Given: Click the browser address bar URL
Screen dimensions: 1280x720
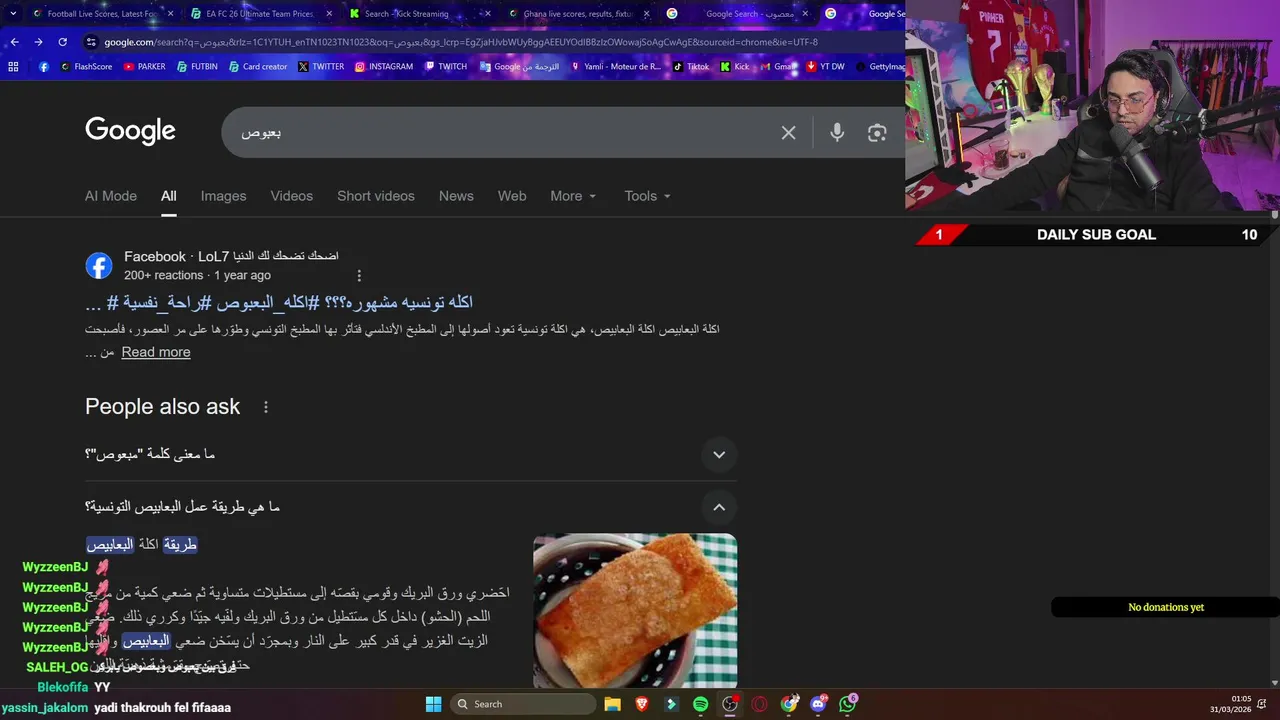Looking at the screenshot, I should [x=461, y=42].
